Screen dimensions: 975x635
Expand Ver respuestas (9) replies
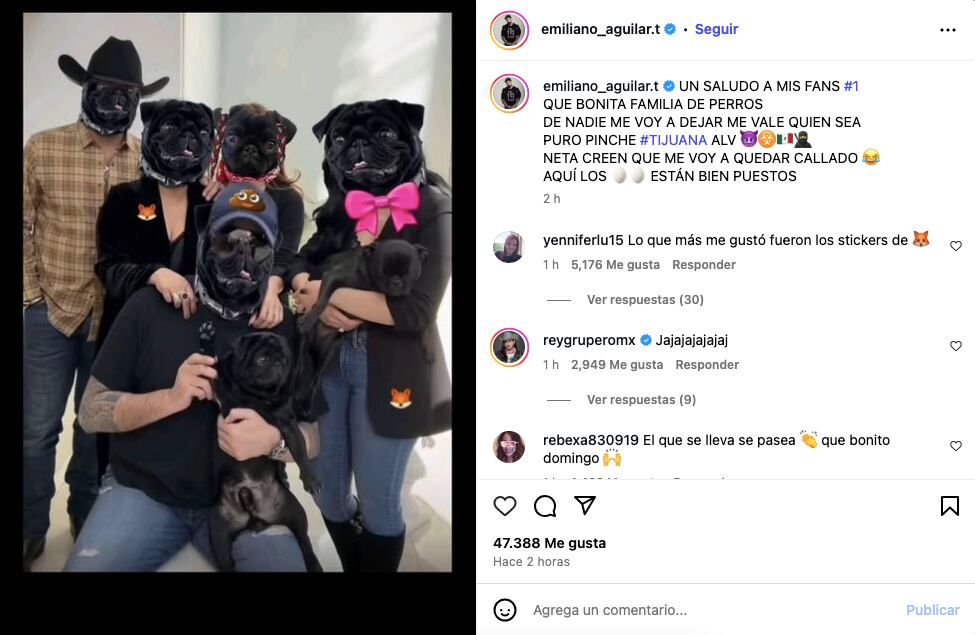tap(641, 400)
